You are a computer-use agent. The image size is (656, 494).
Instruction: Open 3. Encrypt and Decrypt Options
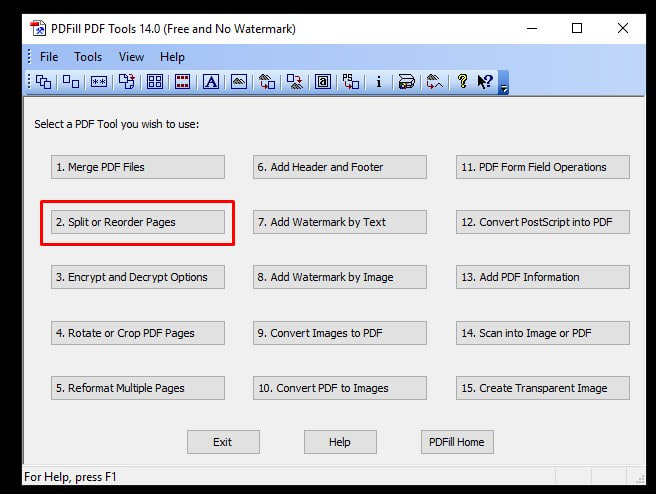click(138, 277)
